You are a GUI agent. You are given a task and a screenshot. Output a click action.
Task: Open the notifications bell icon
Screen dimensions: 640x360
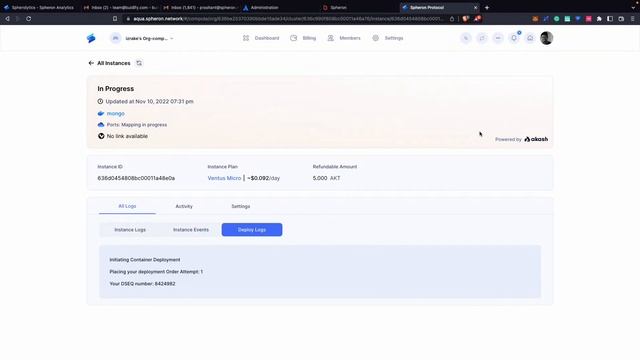pos(514,38)
